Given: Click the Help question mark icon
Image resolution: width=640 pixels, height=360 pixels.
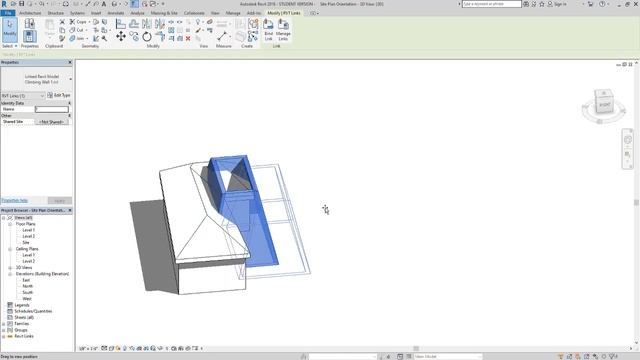Looking at the screenshot, I should 602,4.
